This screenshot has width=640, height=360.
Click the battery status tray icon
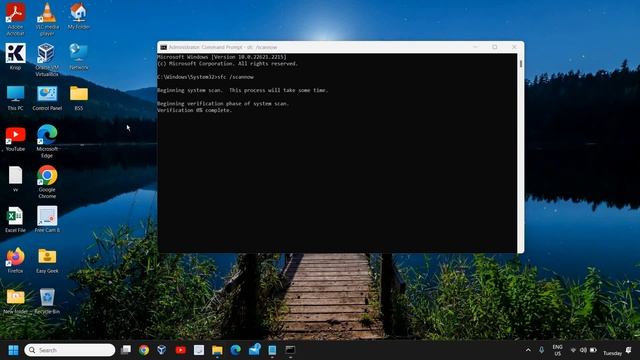point(593,350)
